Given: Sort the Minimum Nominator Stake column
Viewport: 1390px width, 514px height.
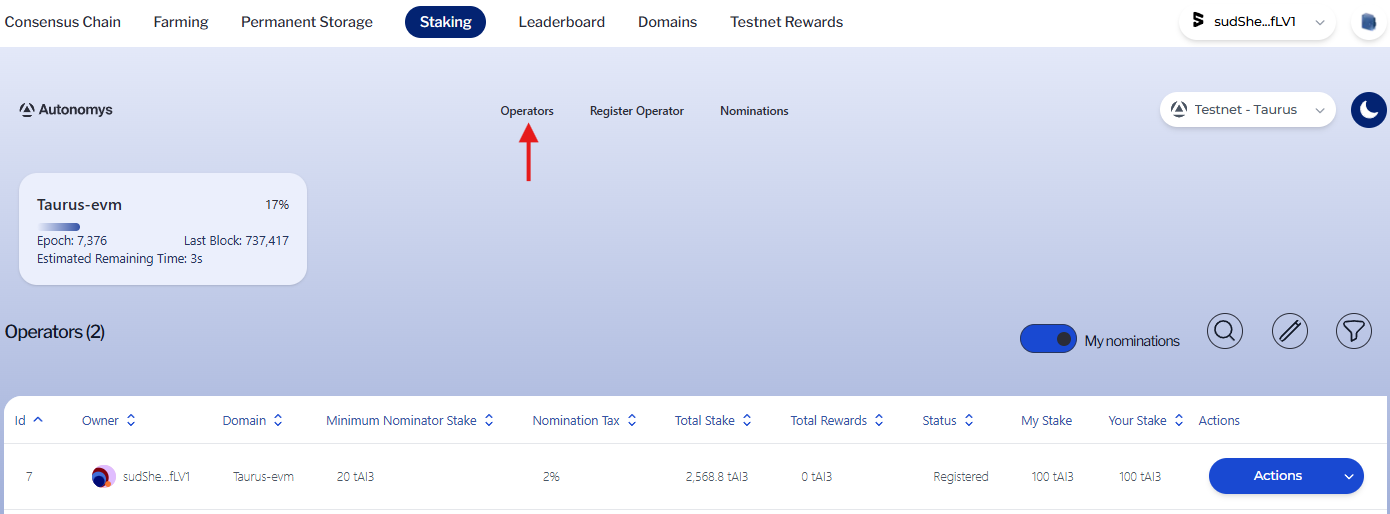Looking at the screenshot, I should pos(489,421).
